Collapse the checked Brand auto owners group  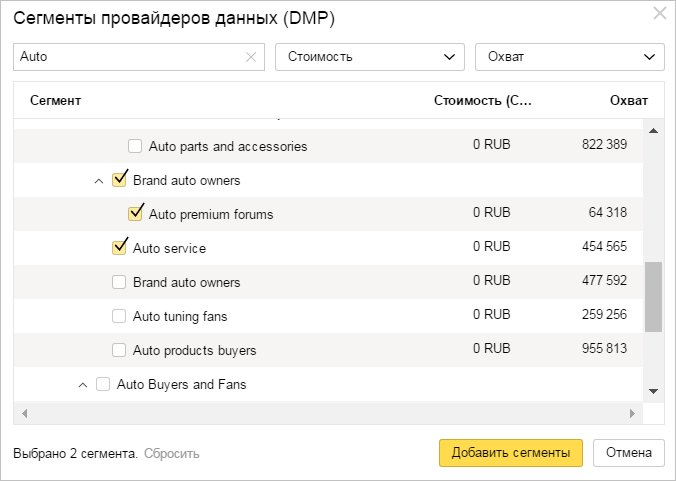tap(98, 181)
